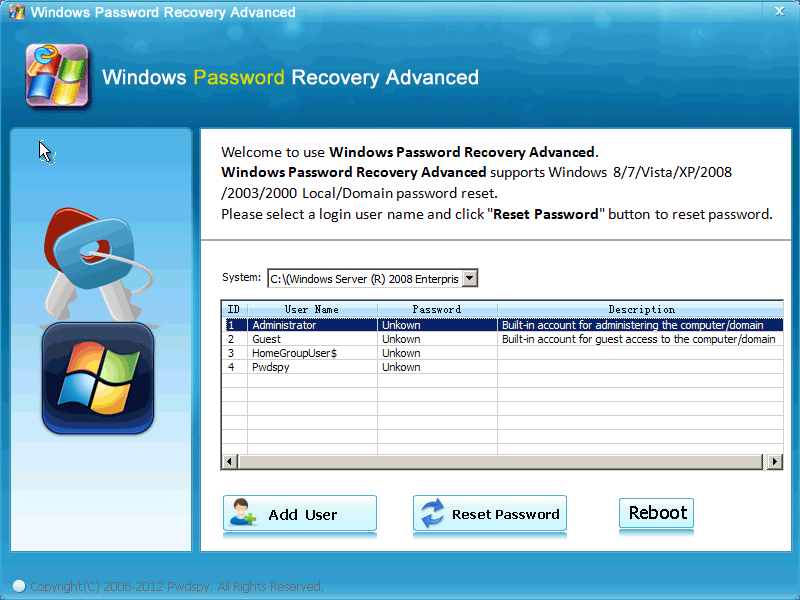Close the Windows Password Recovery Advanced window
This screenshot has width=800, height=600.
tap(779, 11)
